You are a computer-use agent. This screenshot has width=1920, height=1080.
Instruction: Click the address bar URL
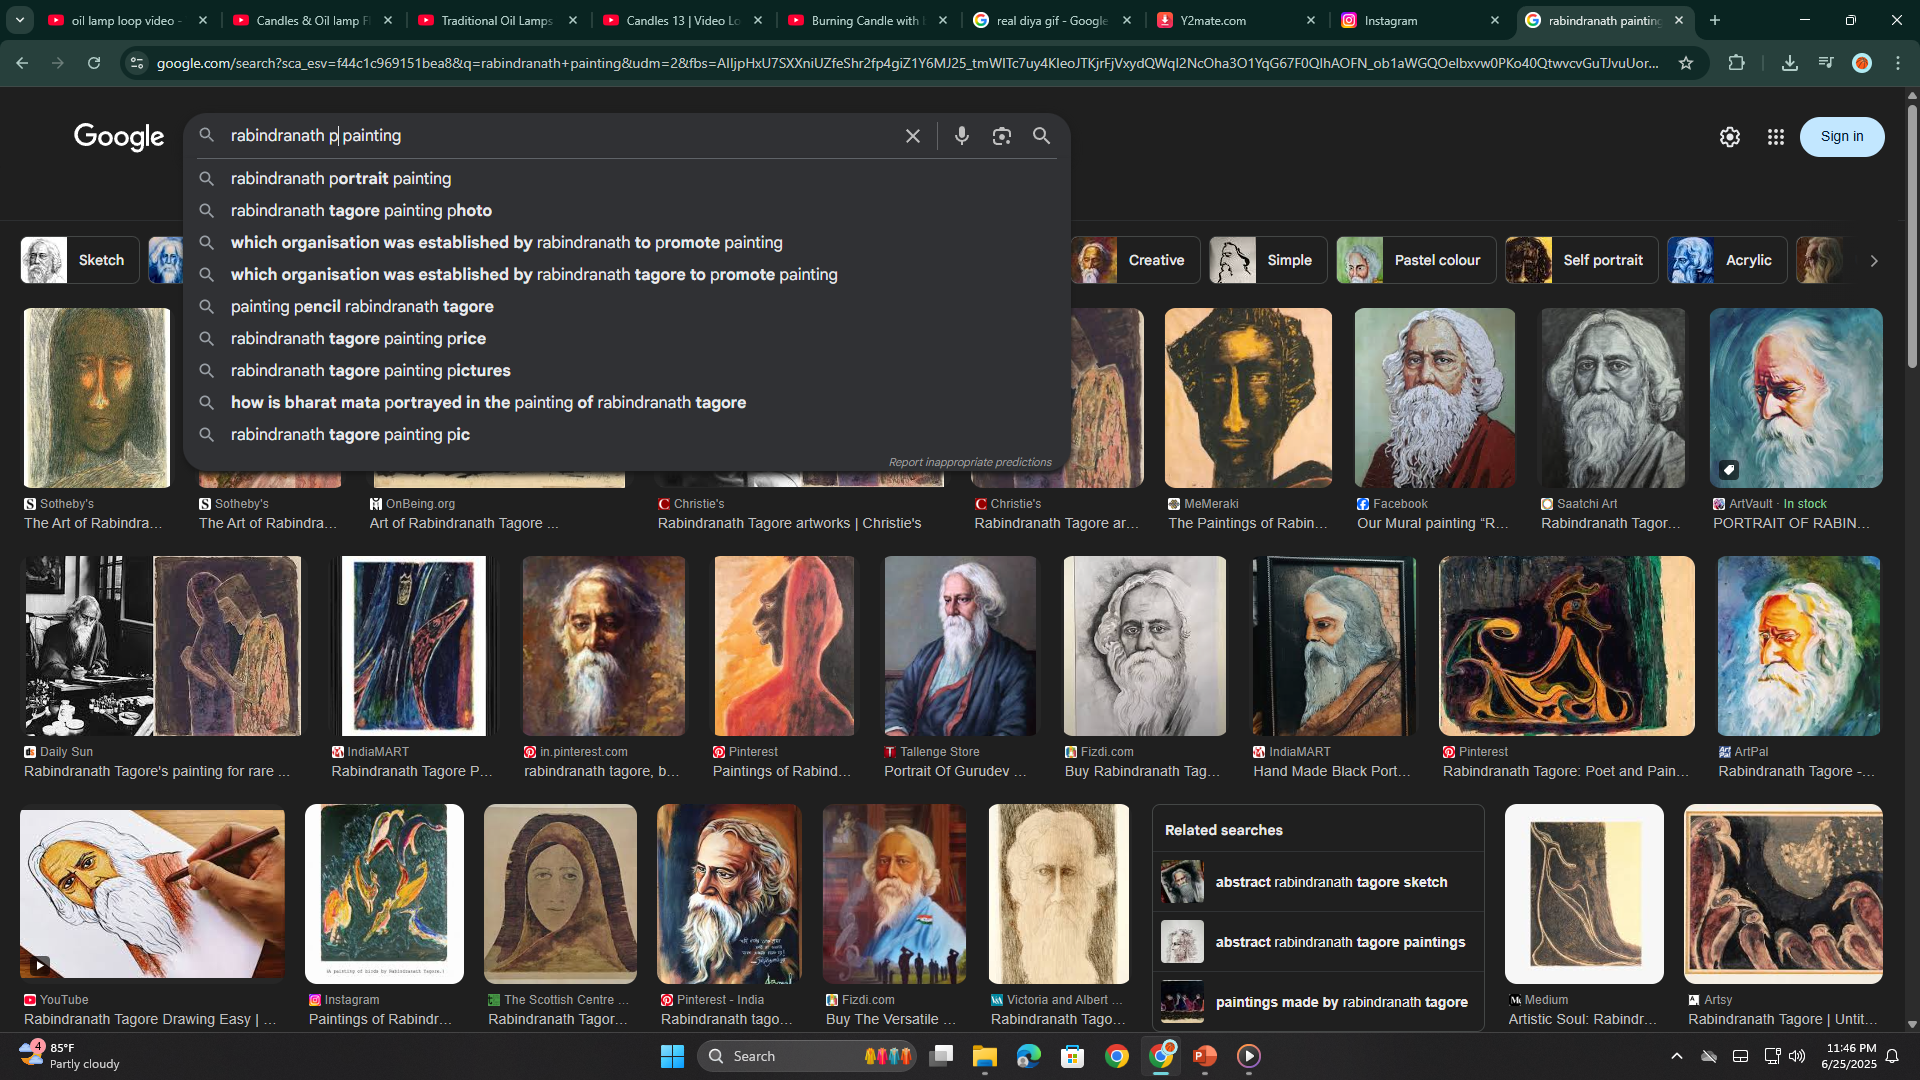907,63
